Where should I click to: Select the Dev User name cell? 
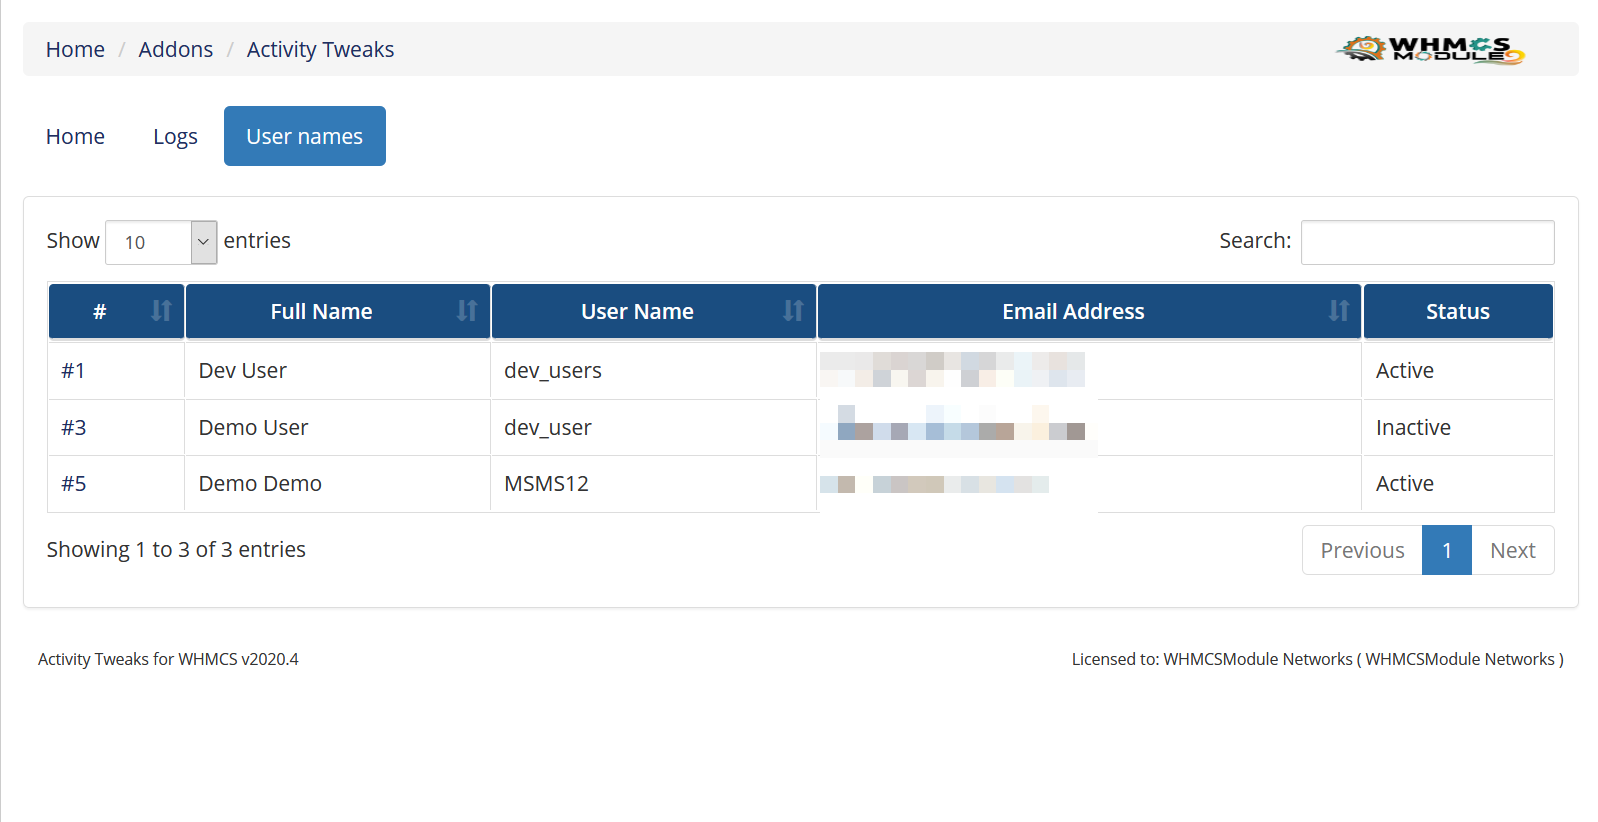[x=337, y=371]
